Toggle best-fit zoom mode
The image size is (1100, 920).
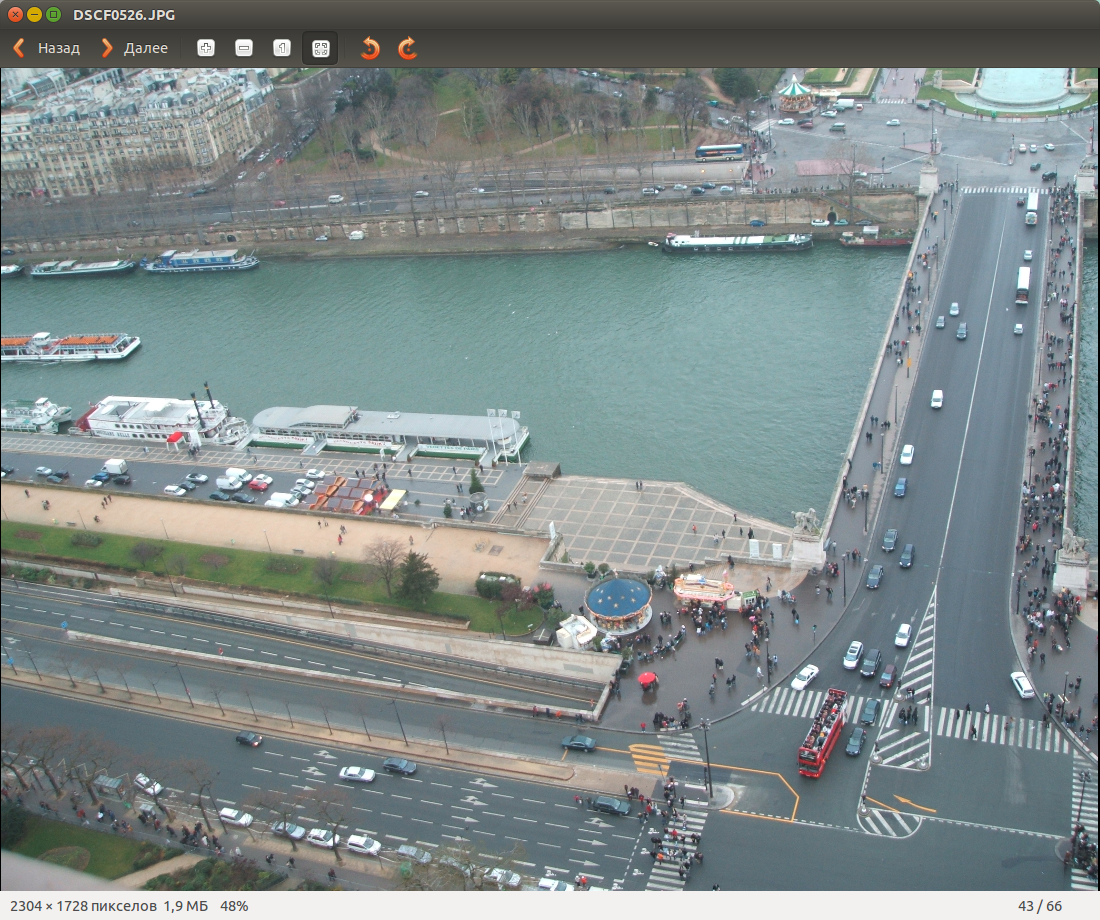(320, 48)
